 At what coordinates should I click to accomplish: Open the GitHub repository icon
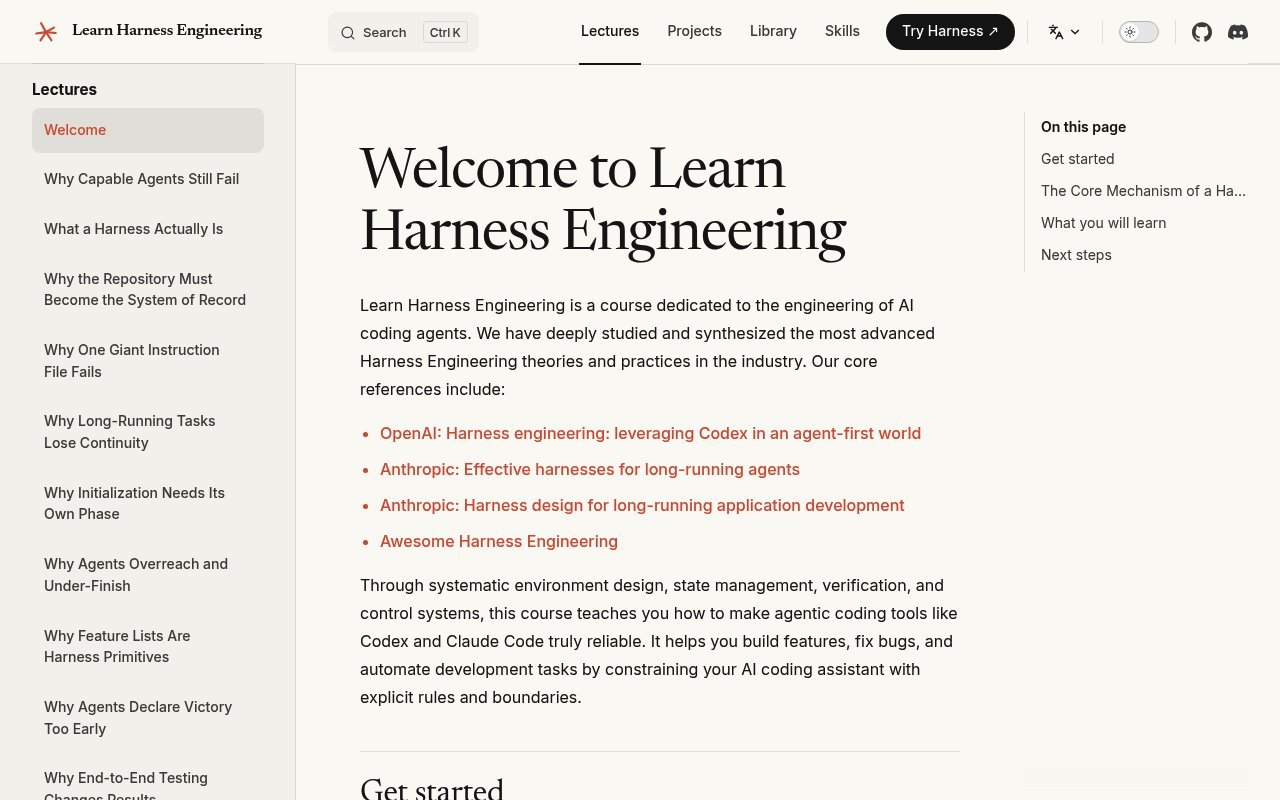pyautogui.click(x=1202, y=32)
